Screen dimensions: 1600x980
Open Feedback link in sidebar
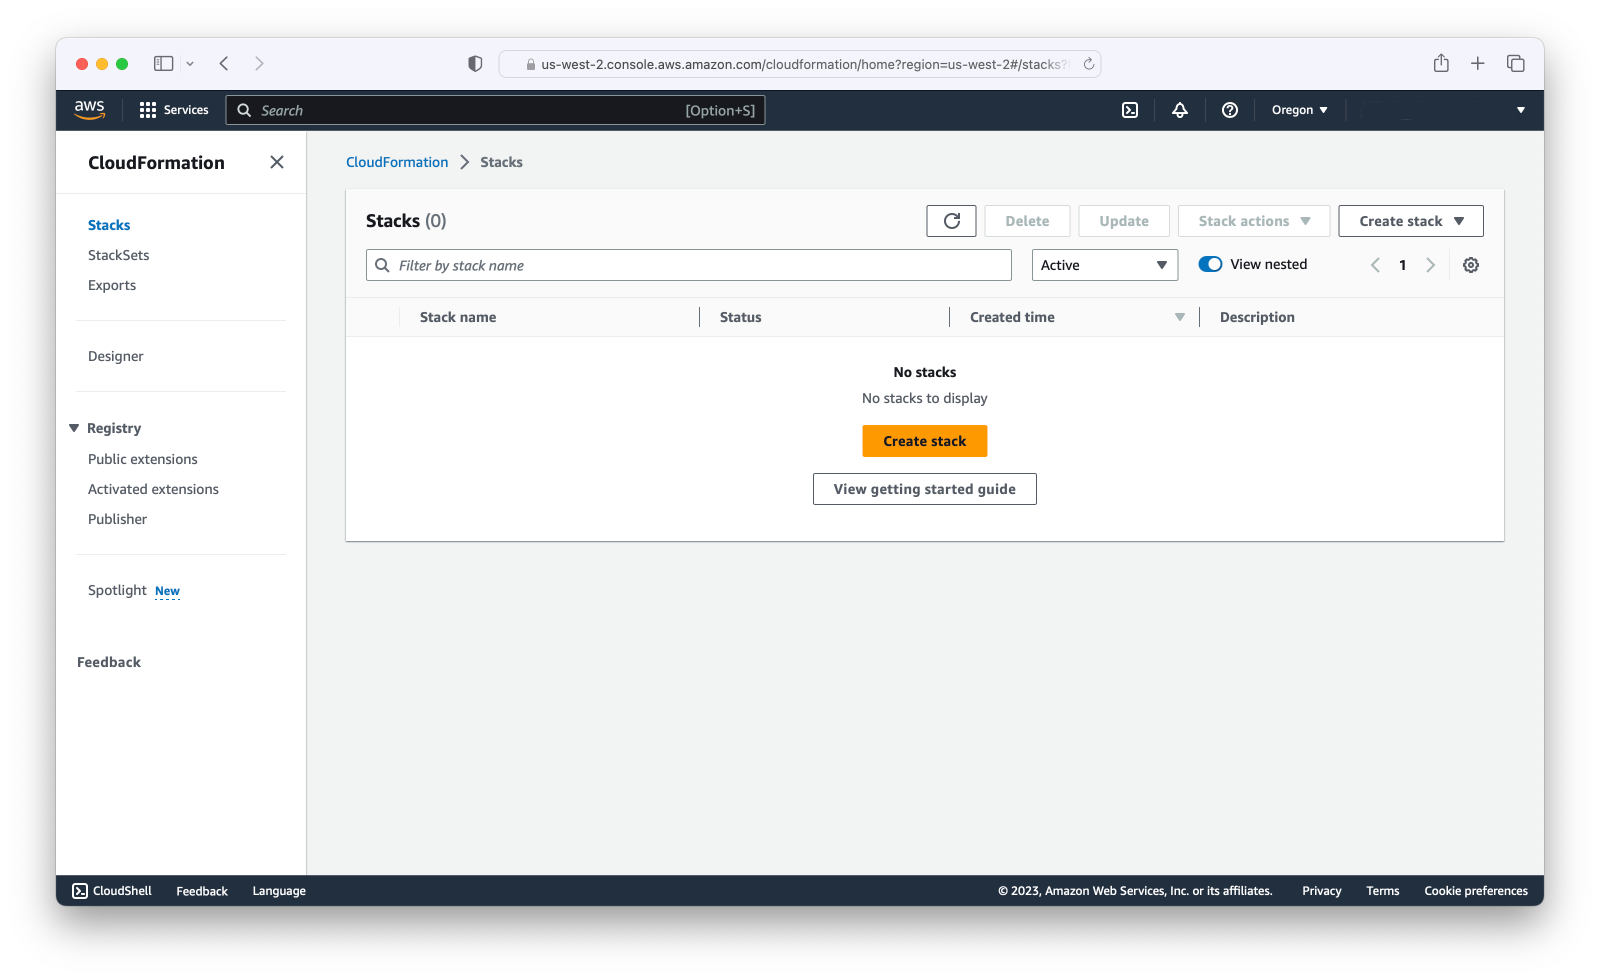pos(109,662)
